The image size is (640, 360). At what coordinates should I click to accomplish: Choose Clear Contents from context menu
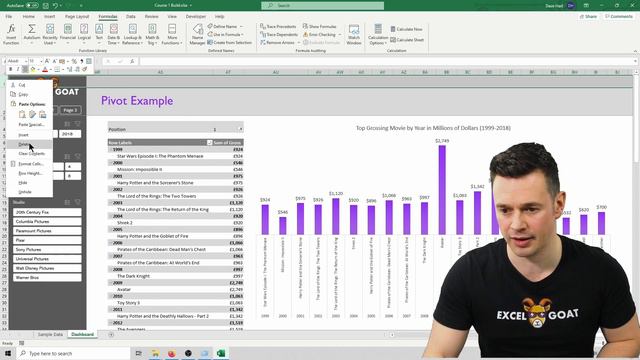tap(29, 153)
